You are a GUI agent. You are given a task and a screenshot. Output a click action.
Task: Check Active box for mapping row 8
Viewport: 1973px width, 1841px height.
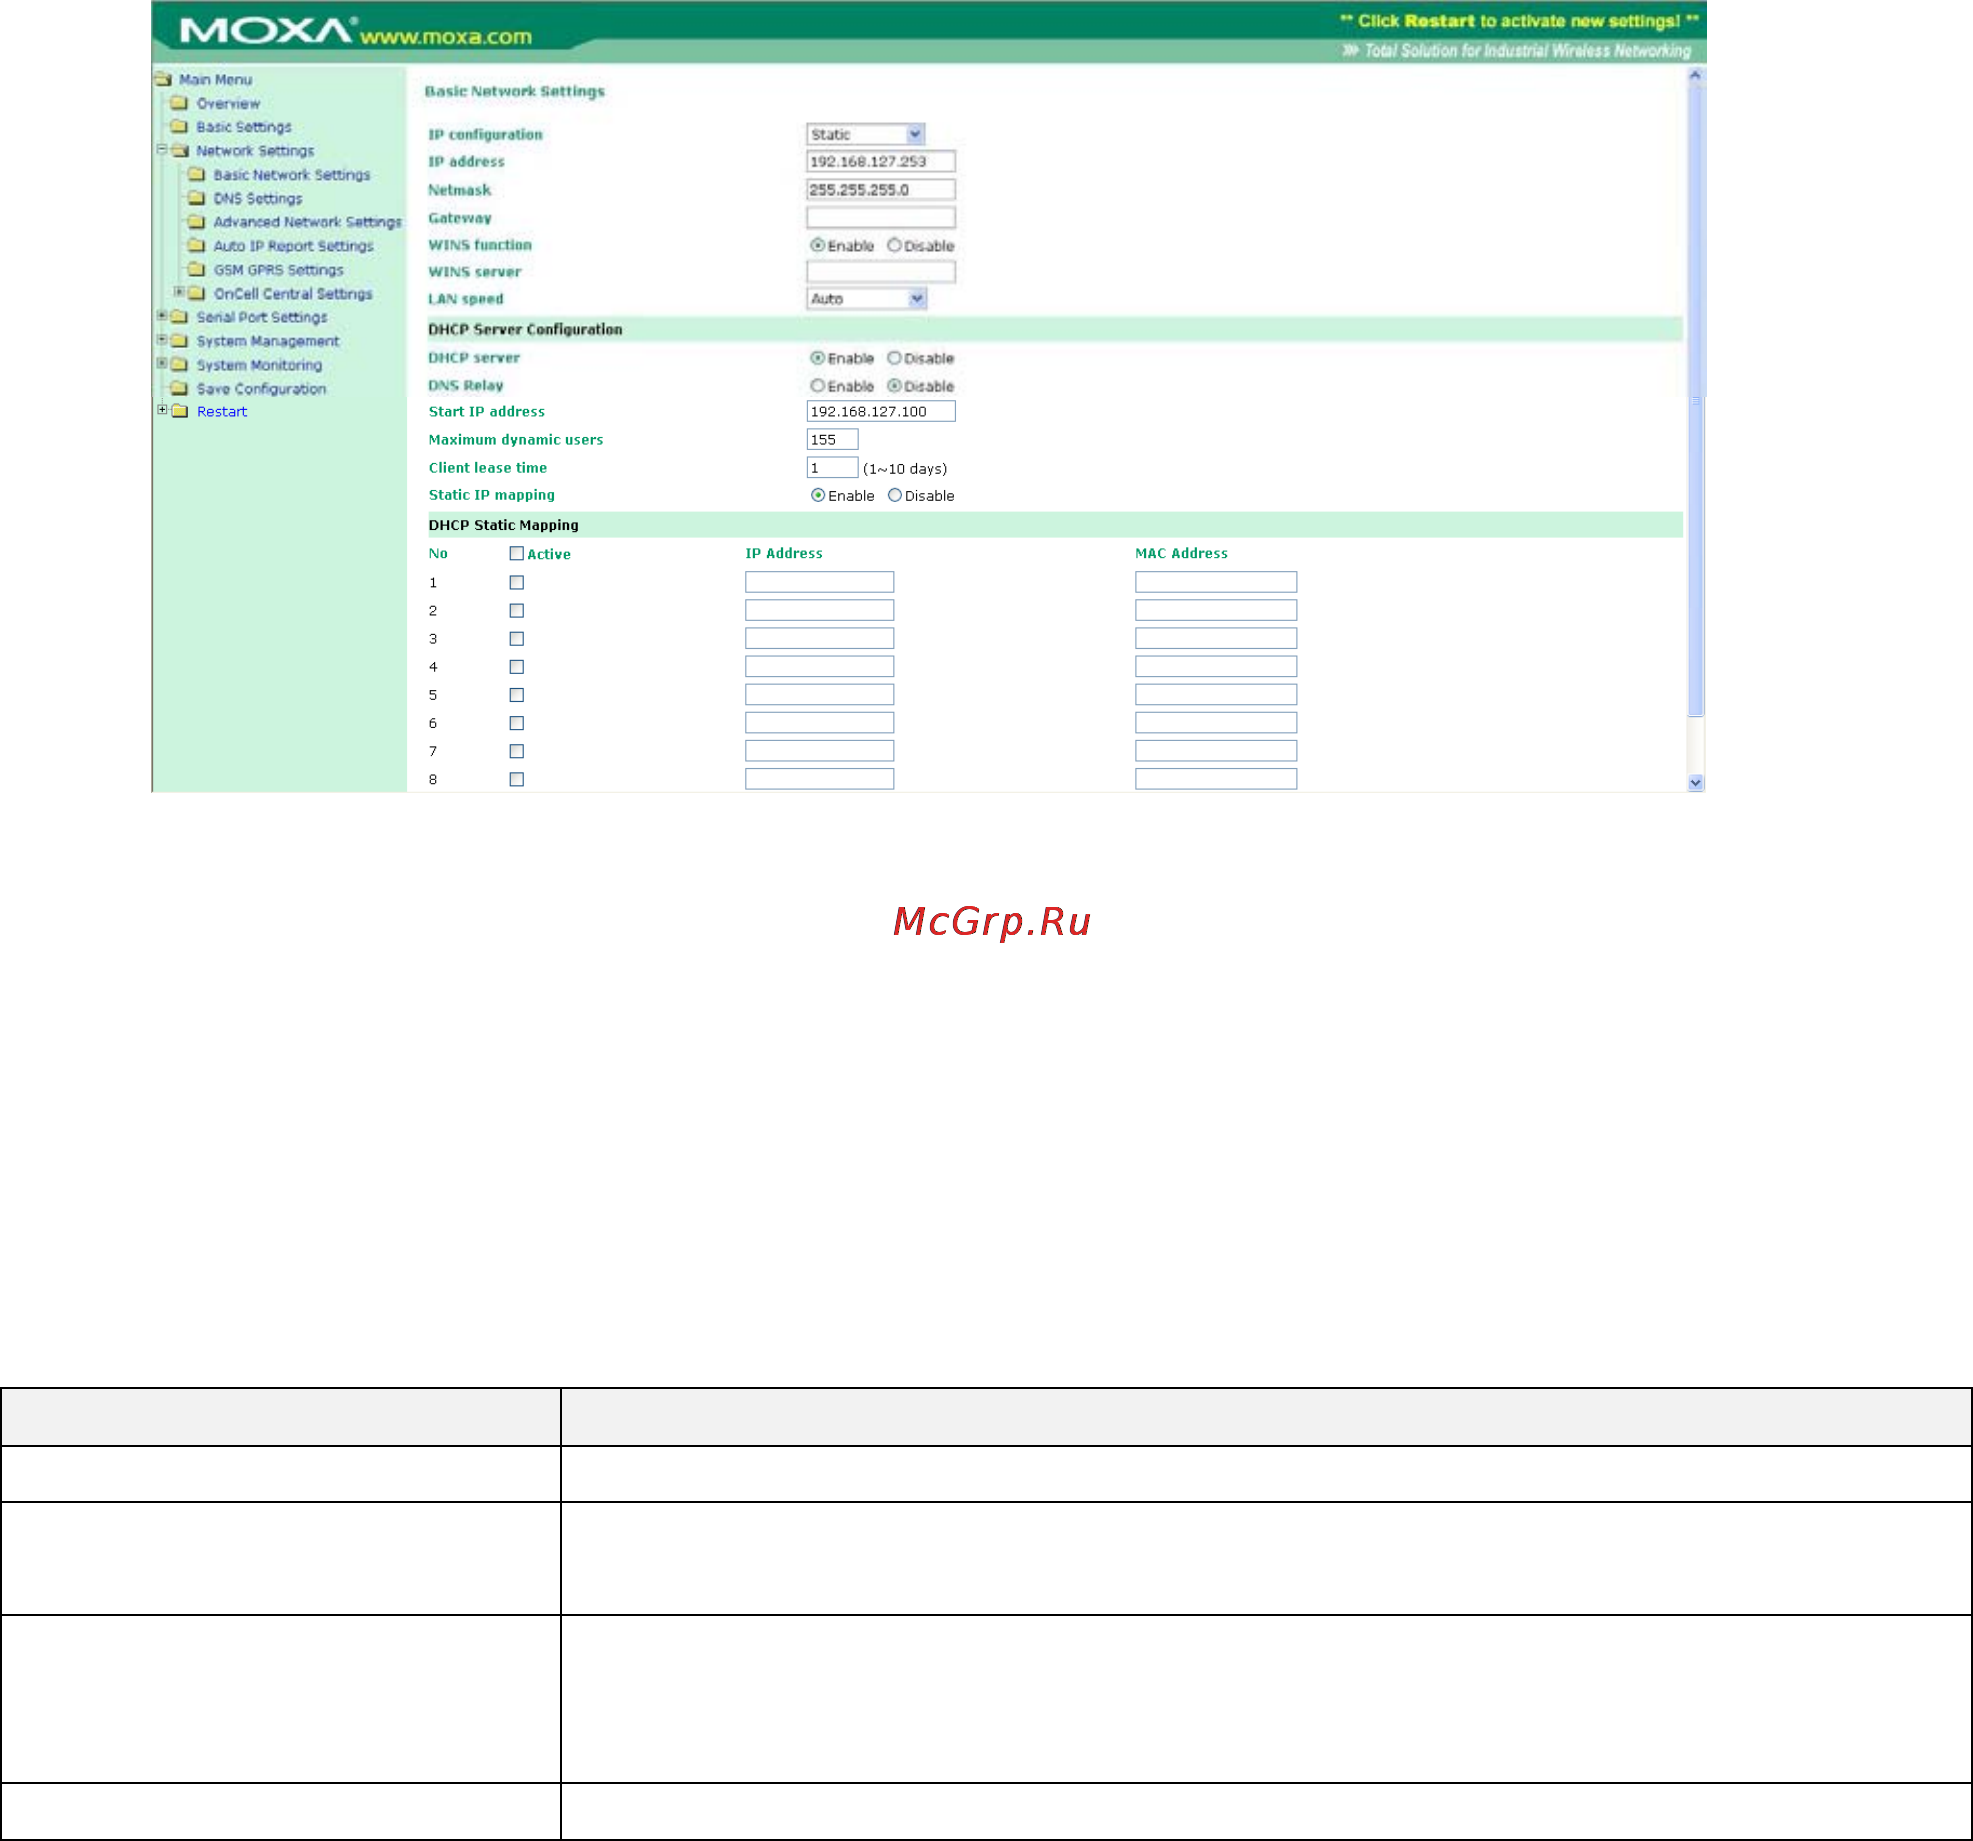516,779
